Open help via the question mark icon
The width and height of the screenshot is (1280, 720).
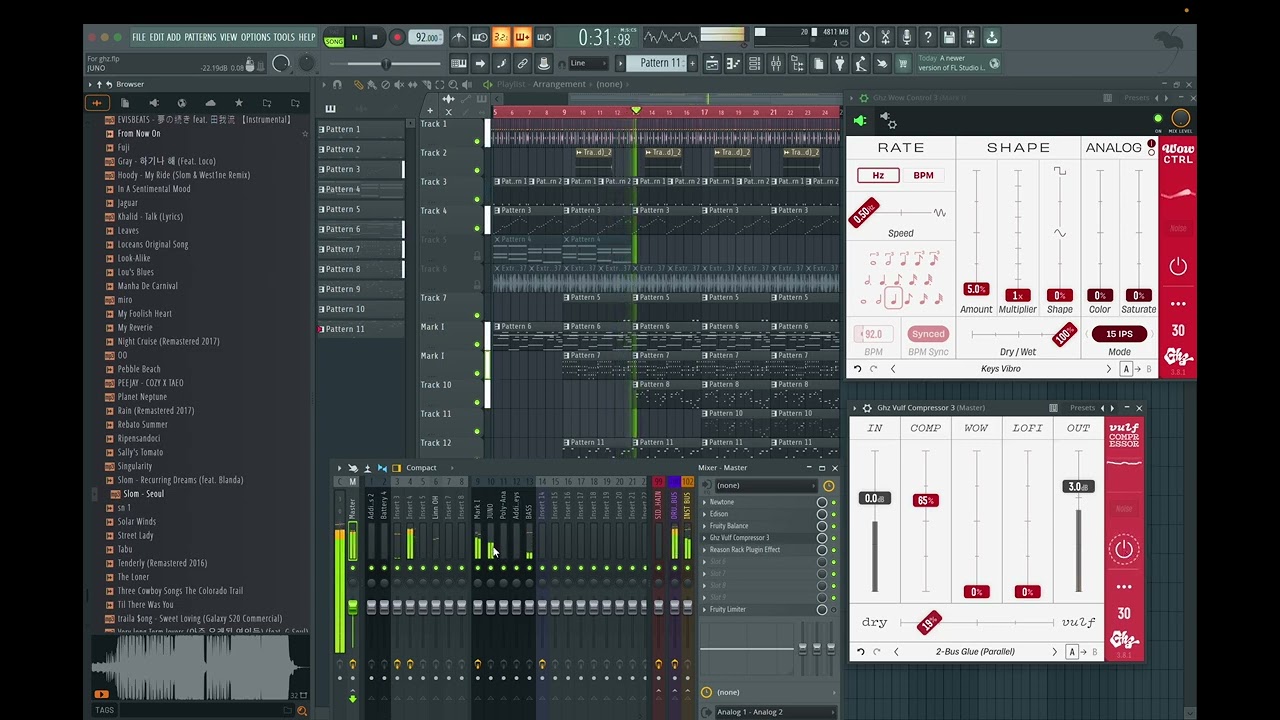pyautogui.click(x=927, y=38)
